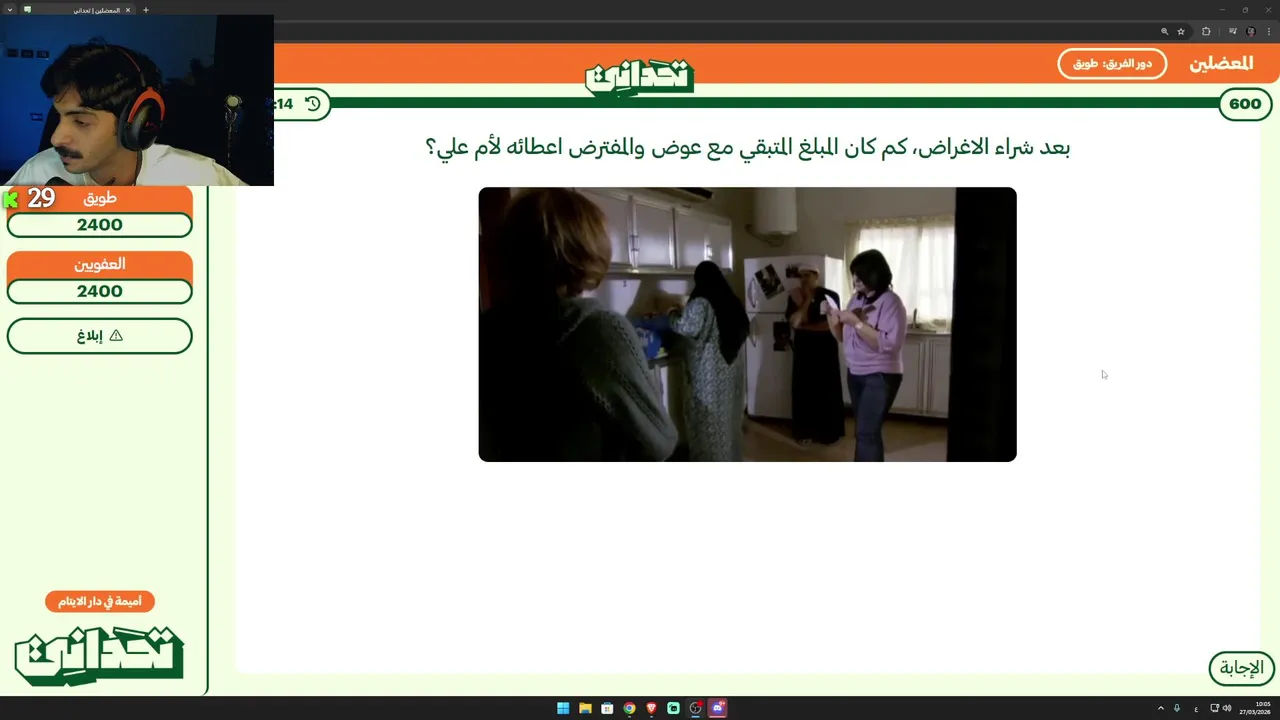1280x720 pixels.
Task: Open Brave browser from taskbar
Action: (651, 708)
